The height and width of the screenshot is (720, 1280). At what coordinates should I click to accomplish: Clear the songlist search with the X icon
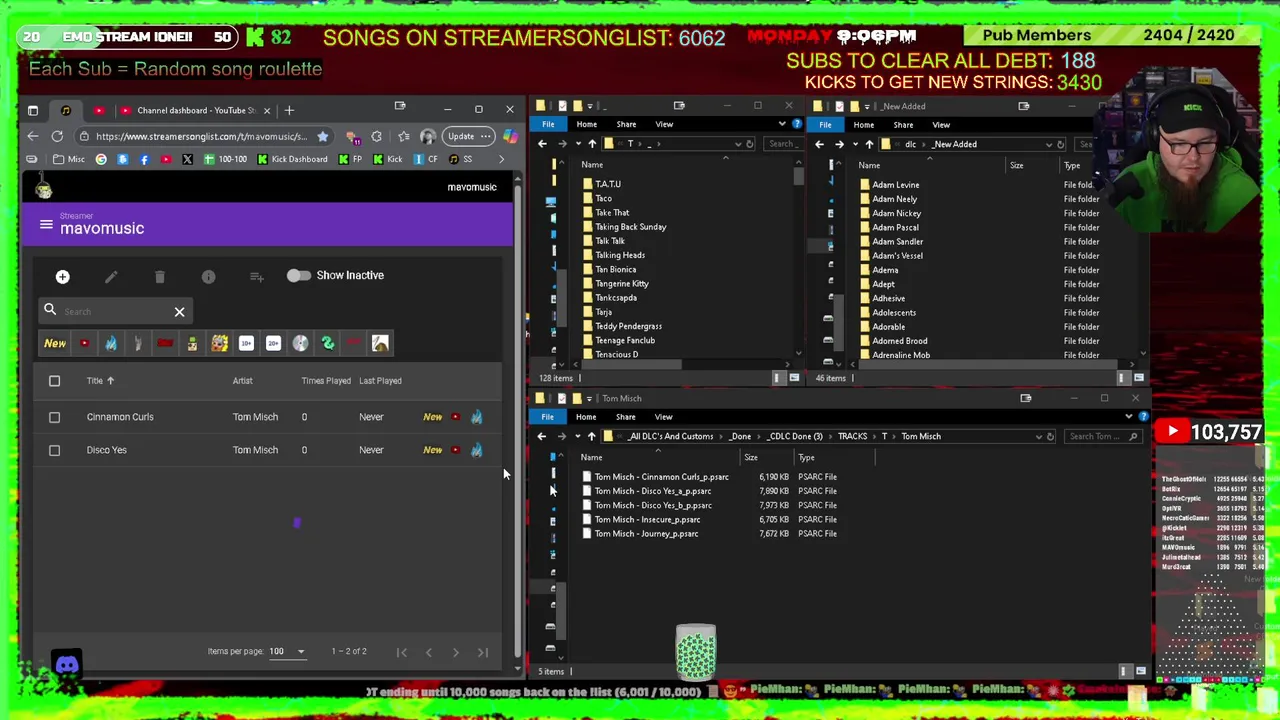180,312
